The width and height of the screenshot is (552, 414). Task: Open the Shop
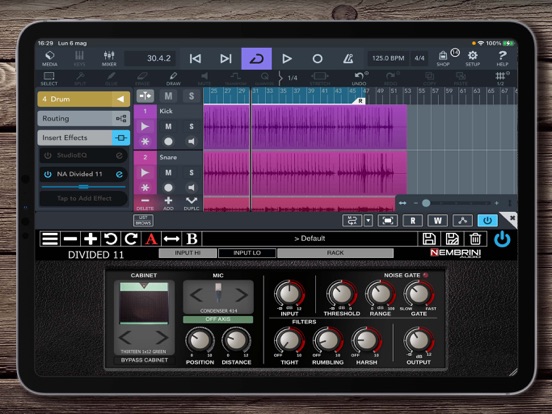(443, 58)
